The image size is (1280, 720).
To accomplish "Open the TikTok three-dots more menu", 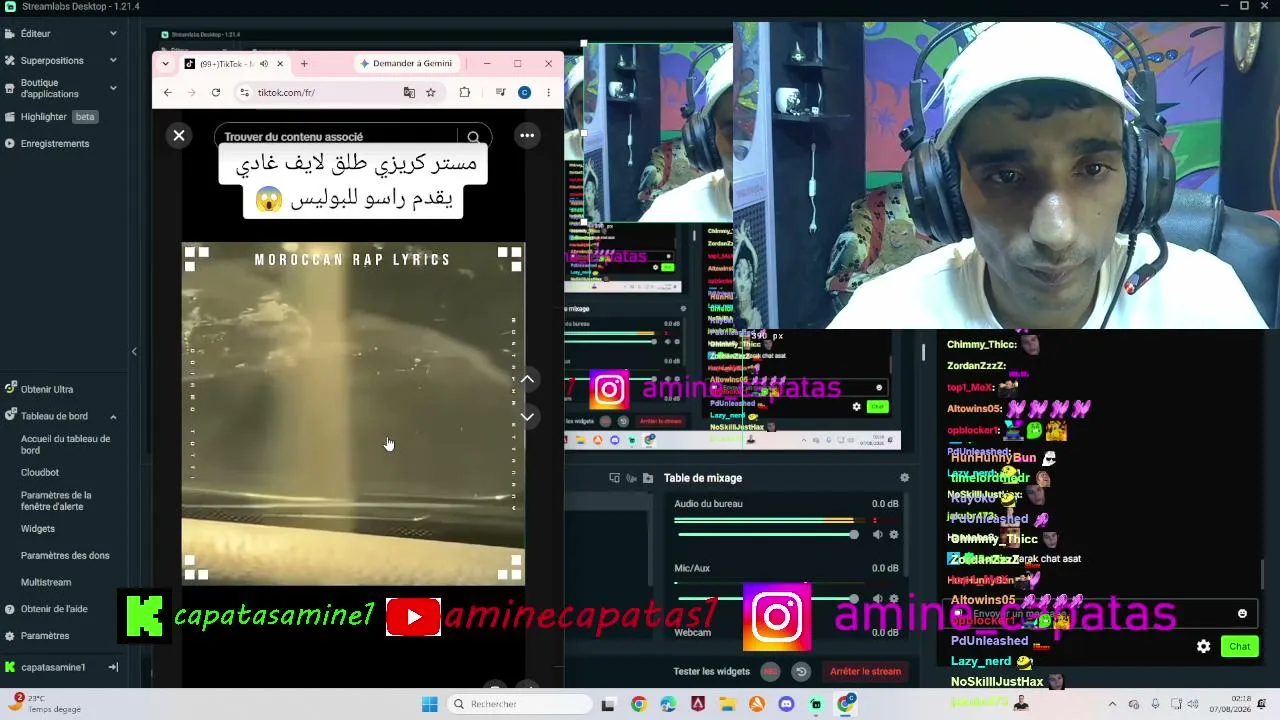I will pos(527,136).
